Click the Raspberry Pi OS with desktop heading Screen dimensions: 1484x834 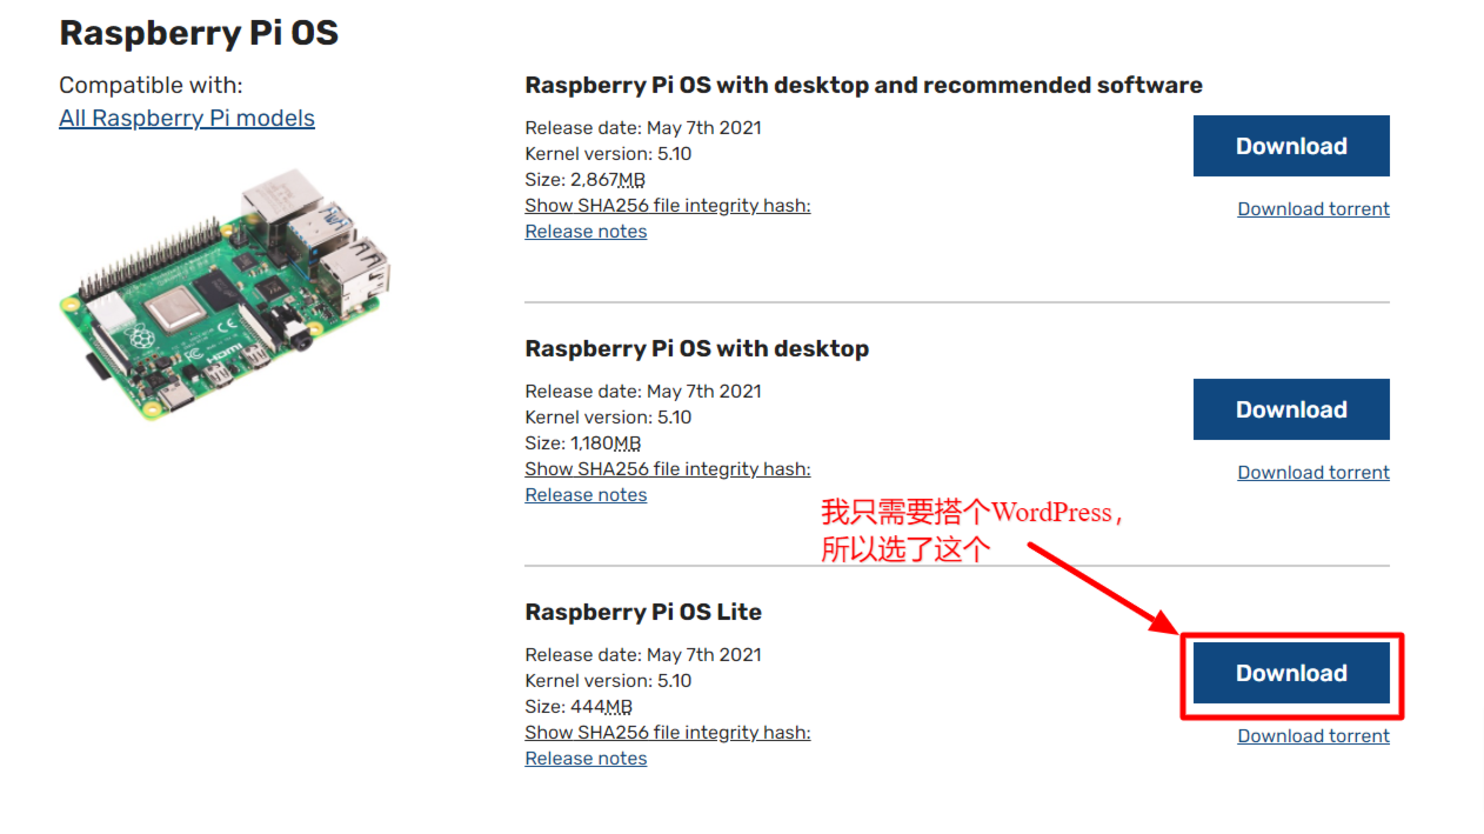pos(697,348)
